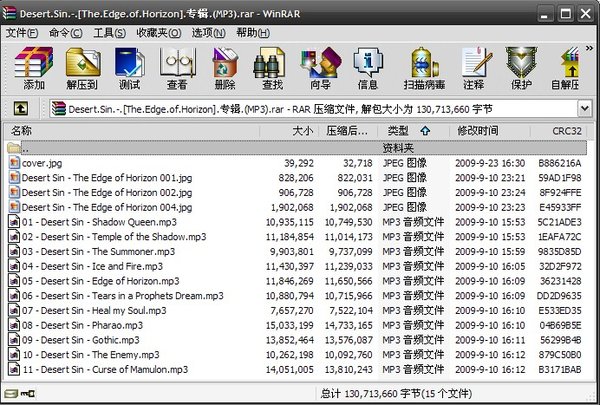Screen dimensions: 600x405
Task: Click the 删除 (Delete) toolbar icon
Action: tap(225, 68)
